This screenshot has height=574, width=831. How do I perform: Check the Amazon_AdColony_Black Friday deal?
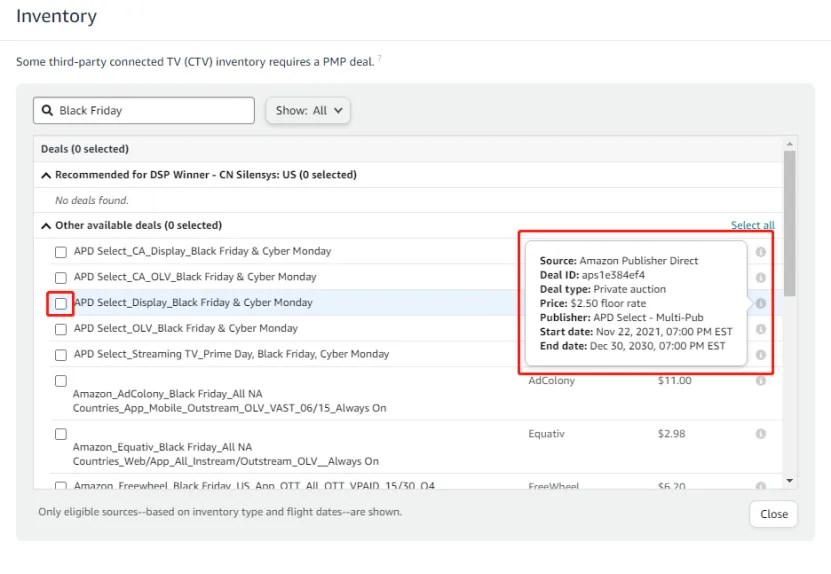(x=61, y=381)
